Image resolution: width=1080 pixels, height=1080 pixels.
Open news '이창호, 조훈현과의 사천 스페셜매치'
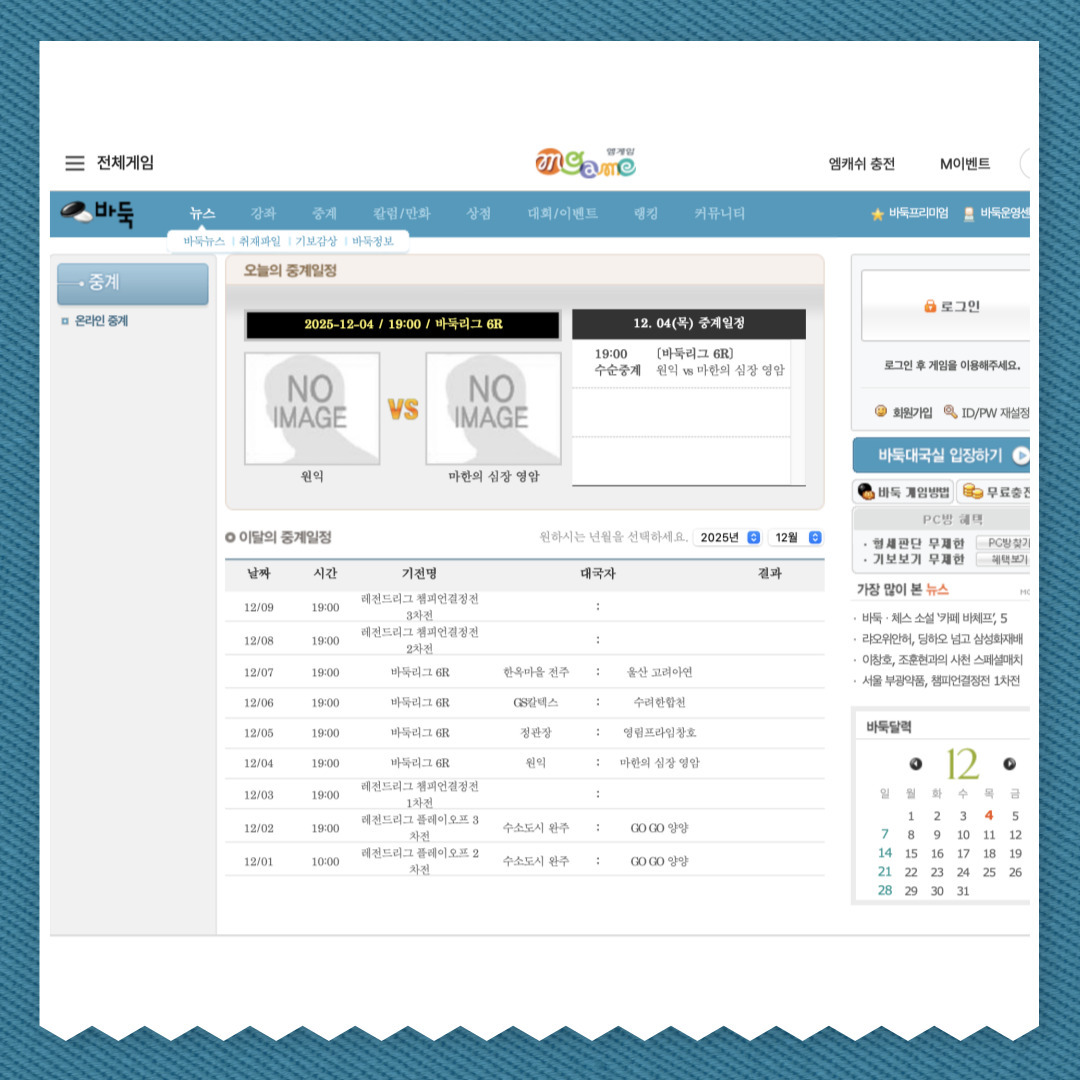pos(942,660)
